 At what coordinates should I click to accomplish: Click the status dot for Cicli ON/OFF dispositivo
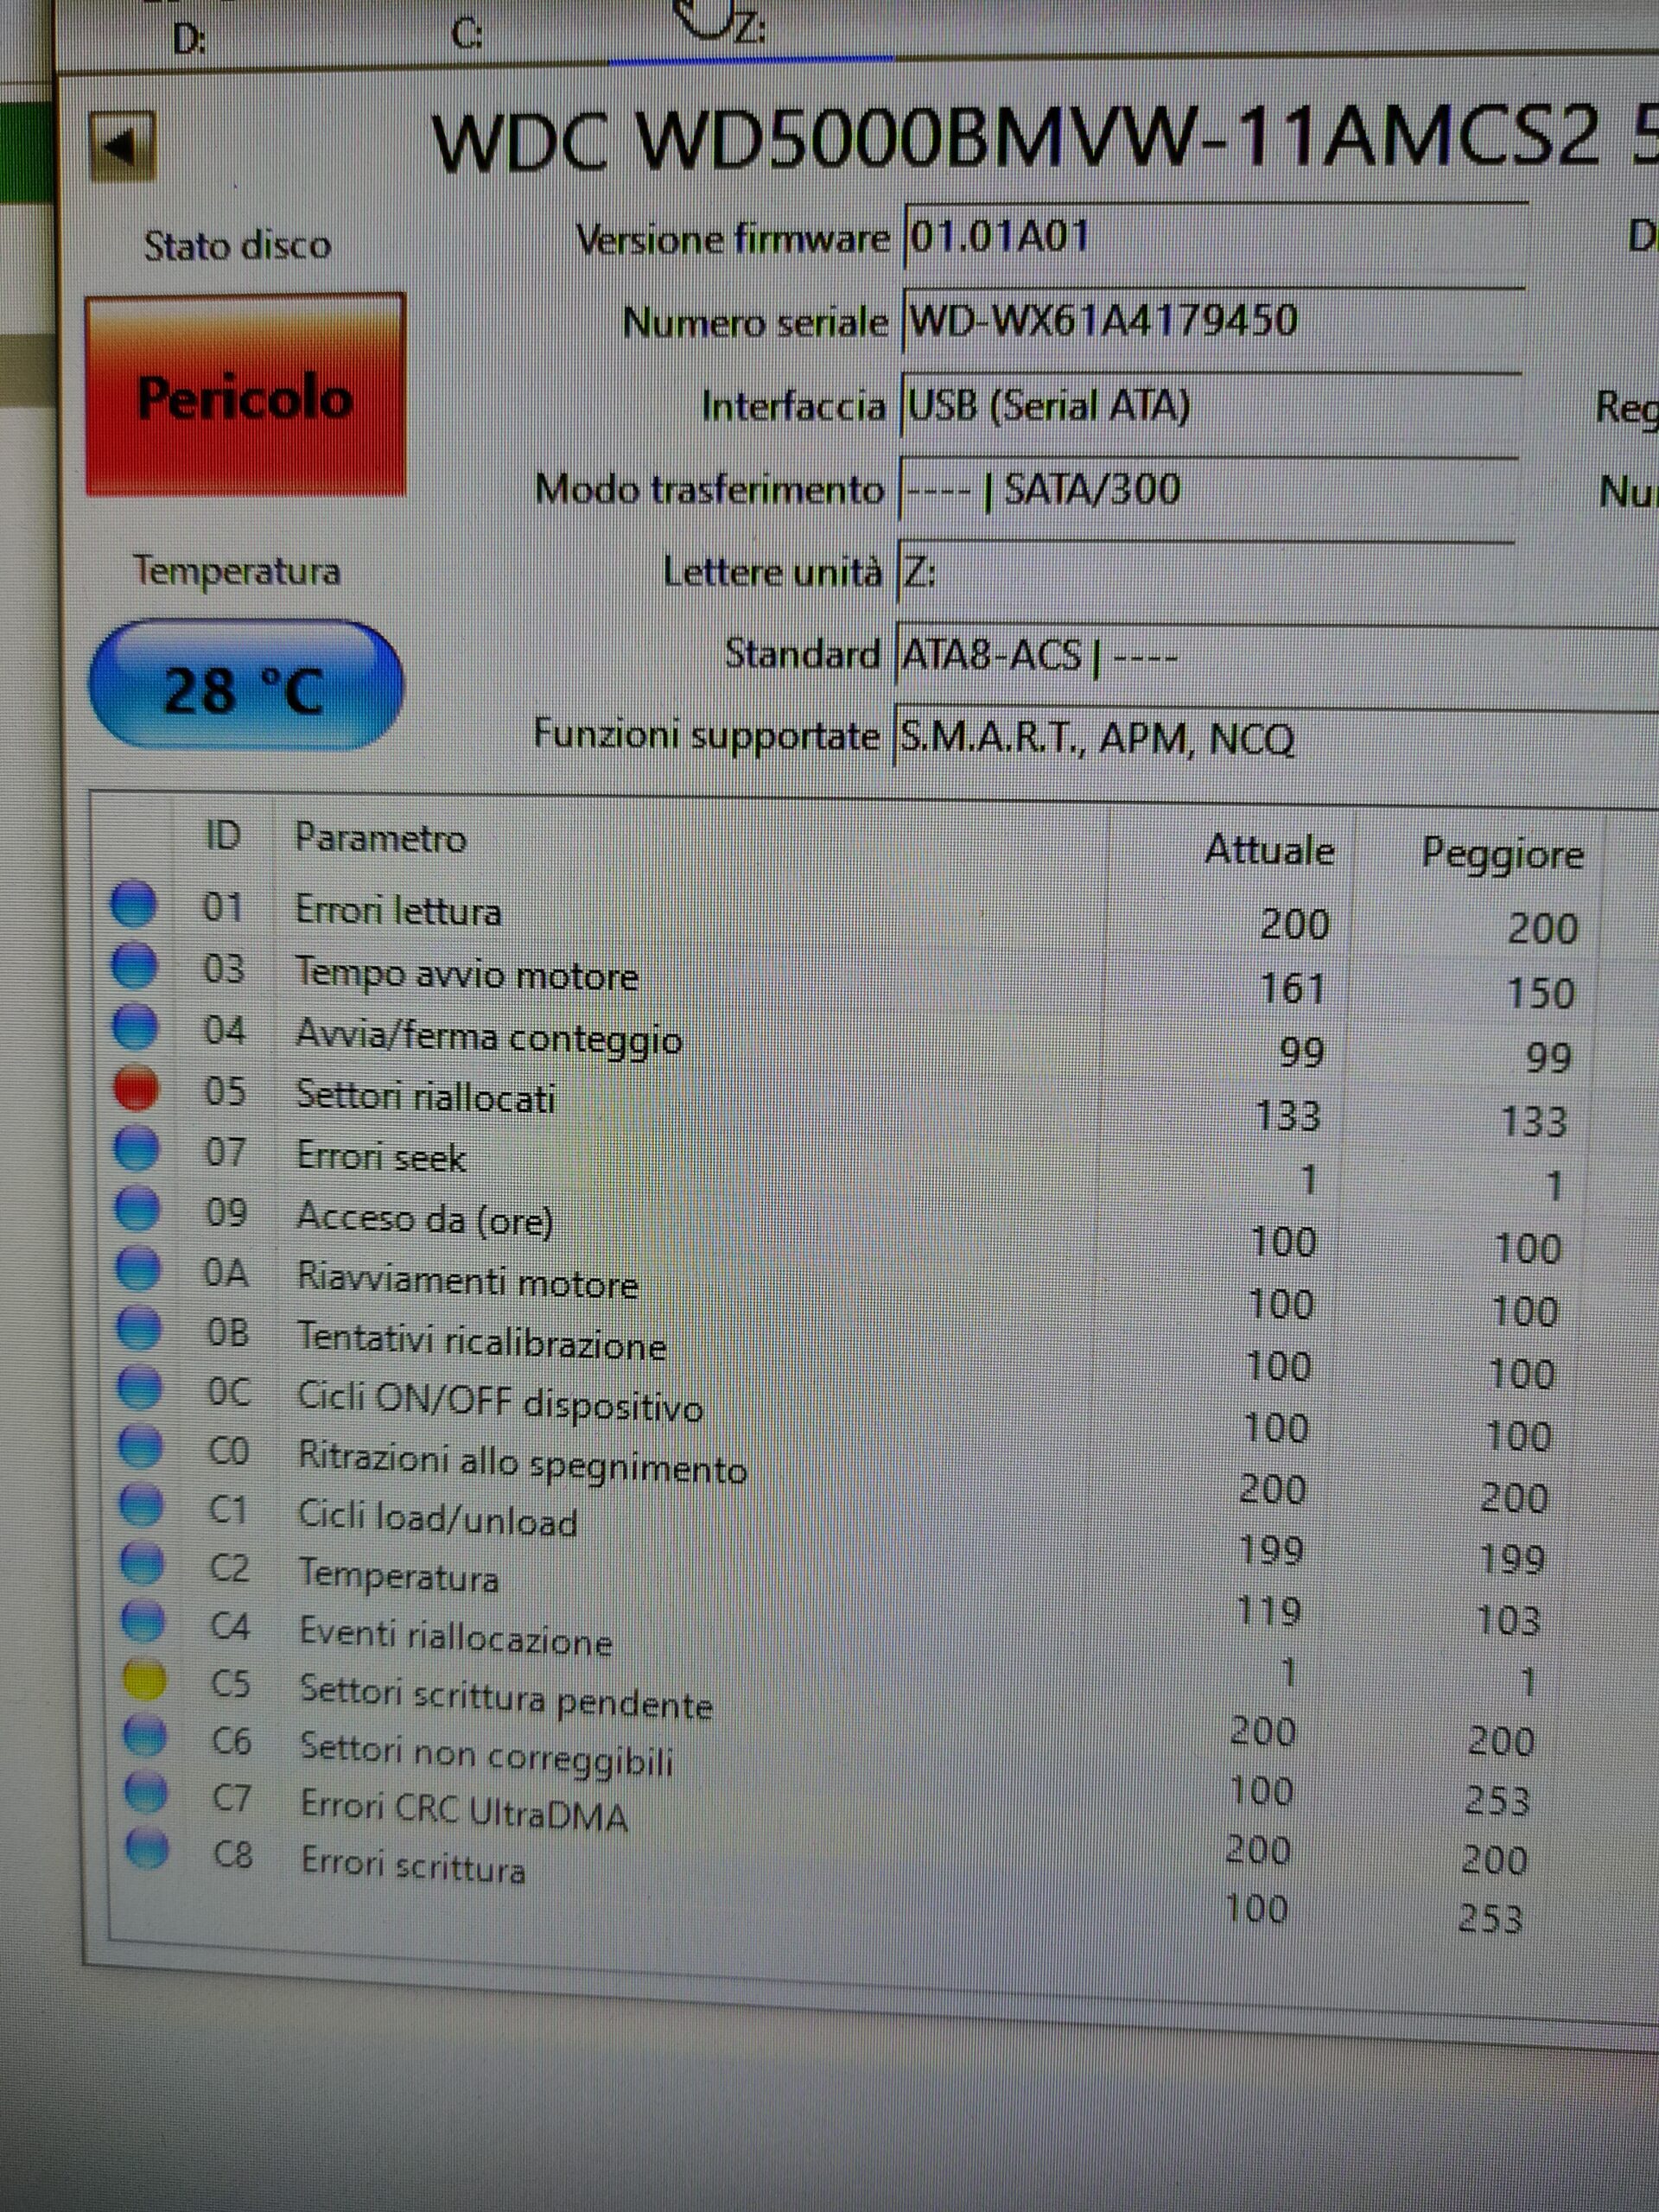[140, 1387]
